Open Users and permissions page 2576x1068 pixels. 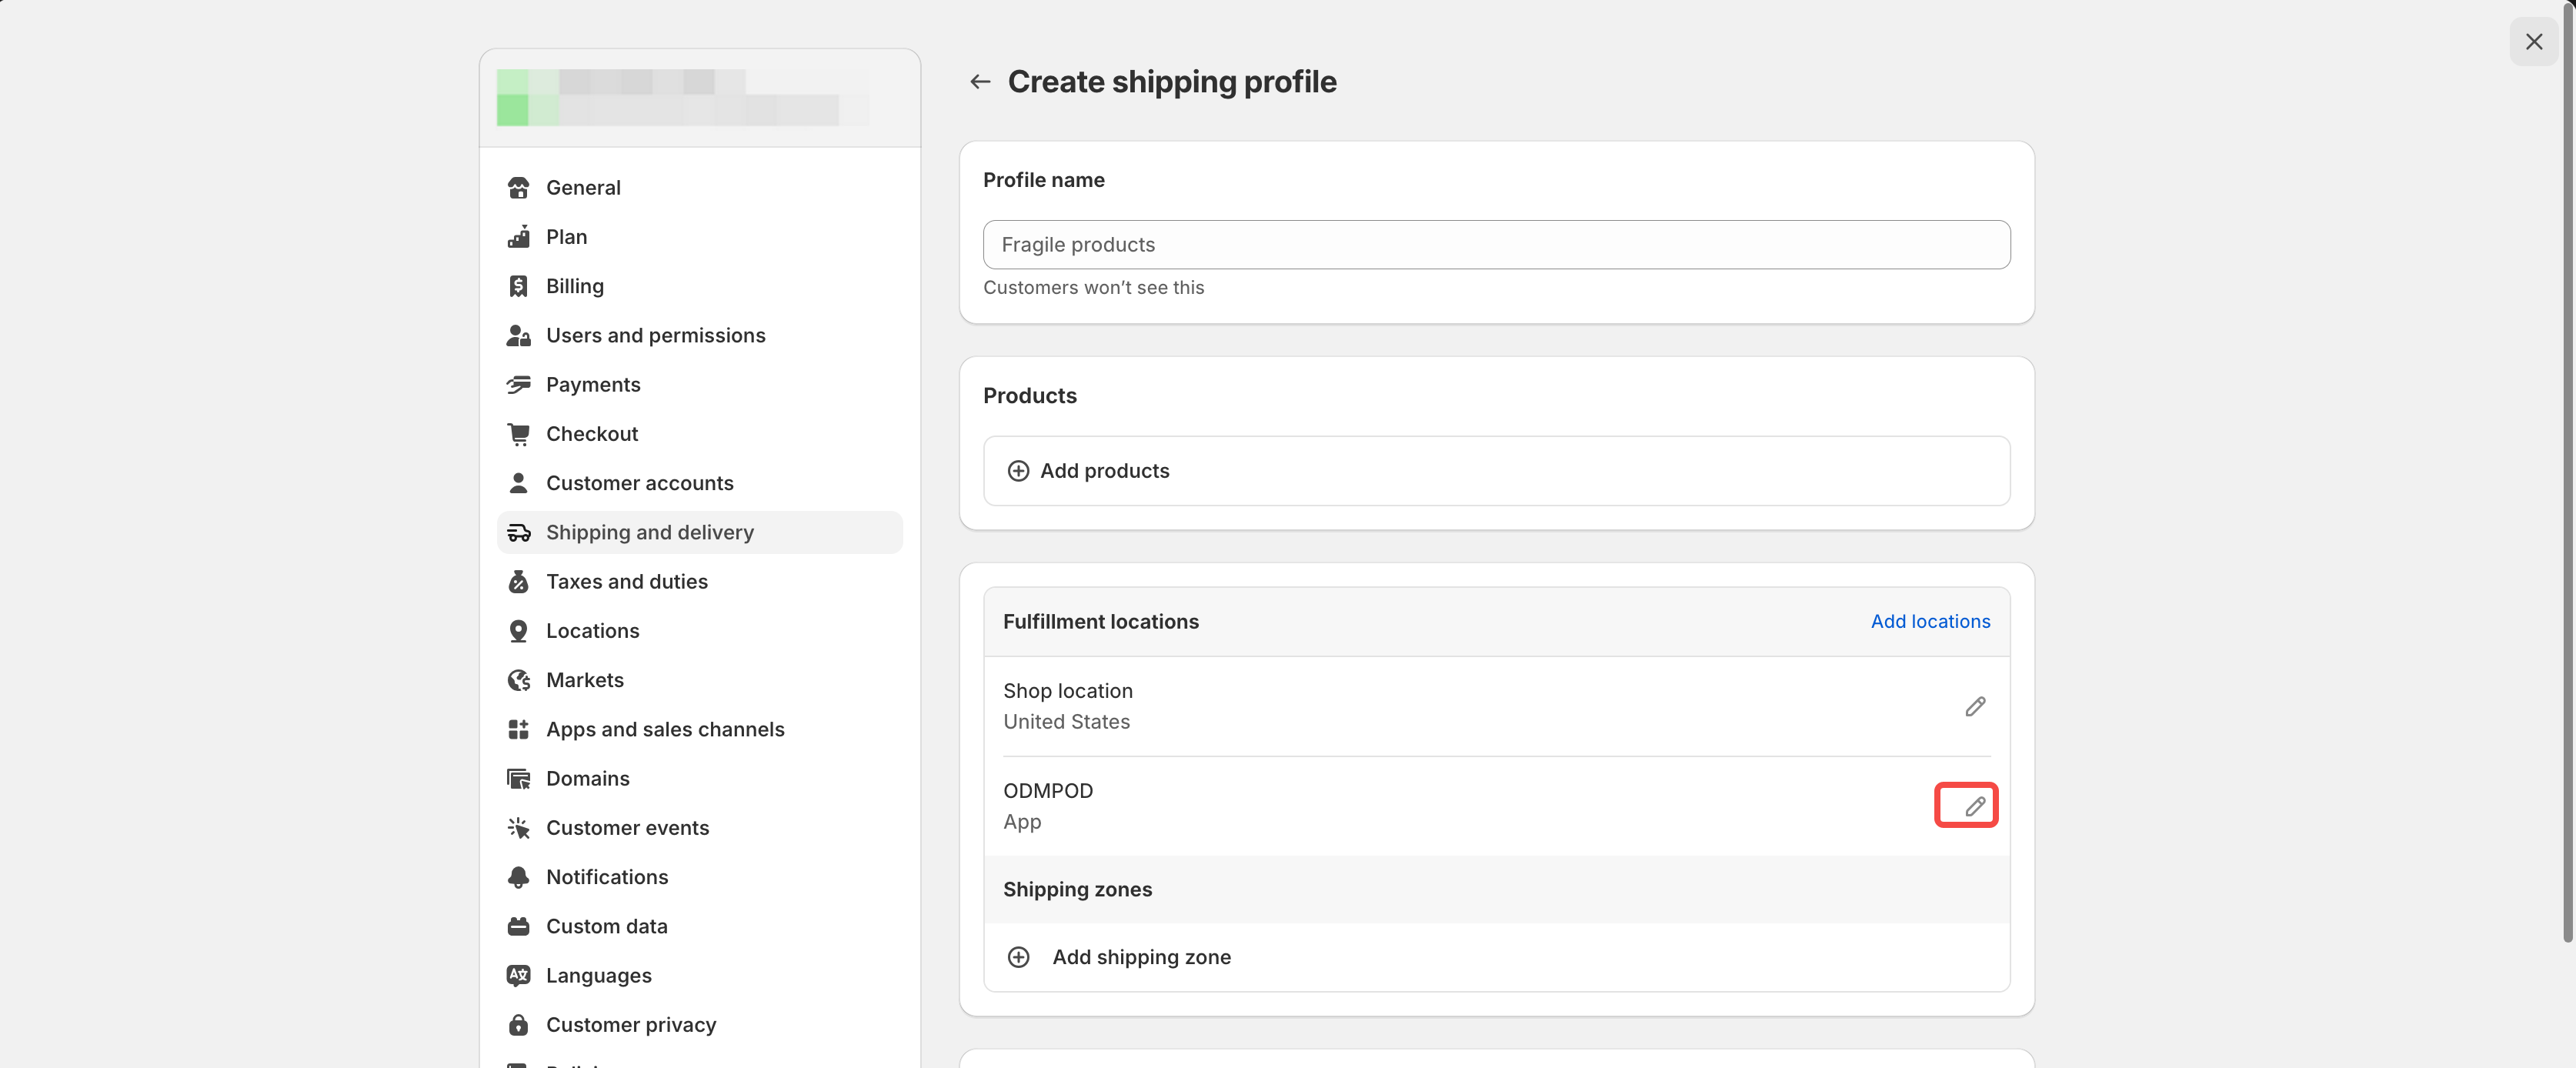click(x=655, y=336)
